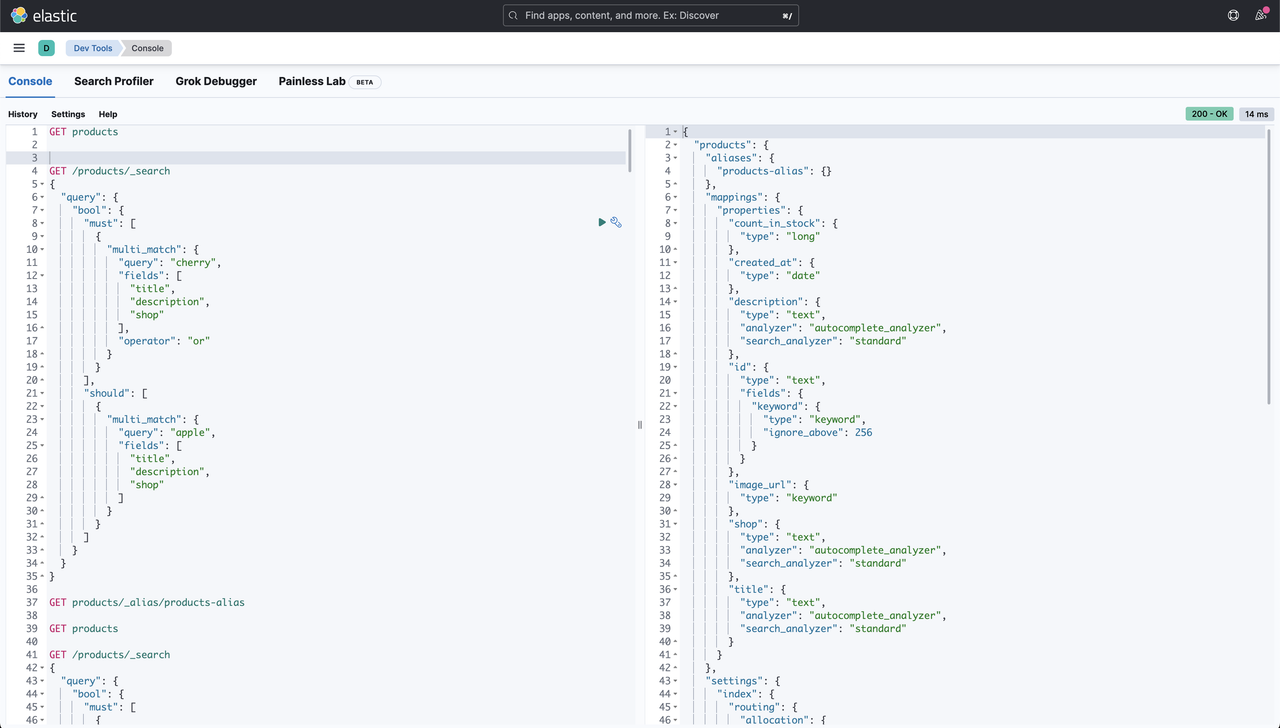Open the Help menu in Console
Screen dimensions: 1280x728
pyautogui.click(x=107, y=113)
